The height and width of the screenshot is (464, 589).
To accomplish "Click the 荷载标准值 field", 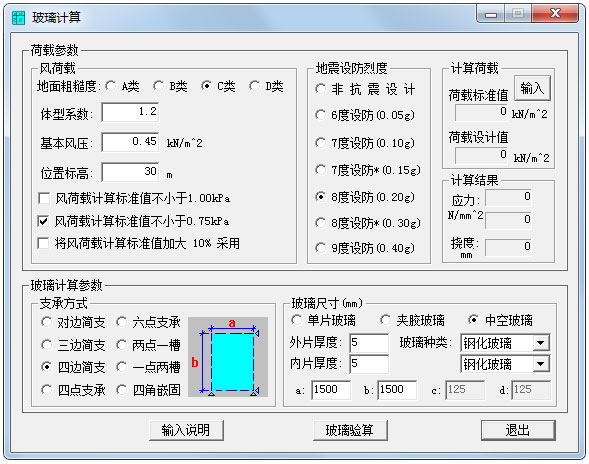I will coord(481,112).
